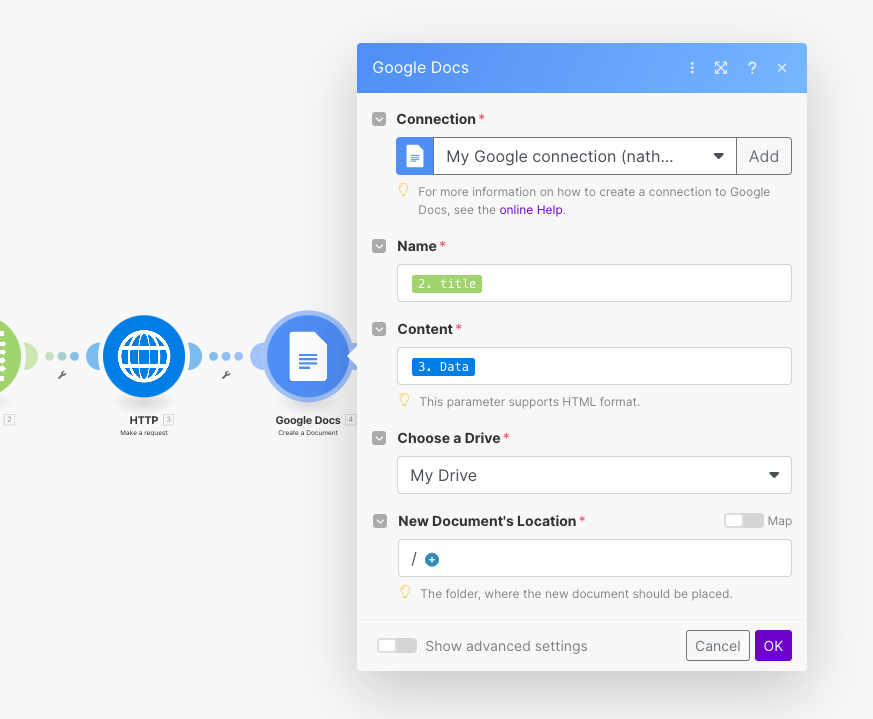Select the Google Docs module on the canvas
Screen dimensions: 873x719
308,356
